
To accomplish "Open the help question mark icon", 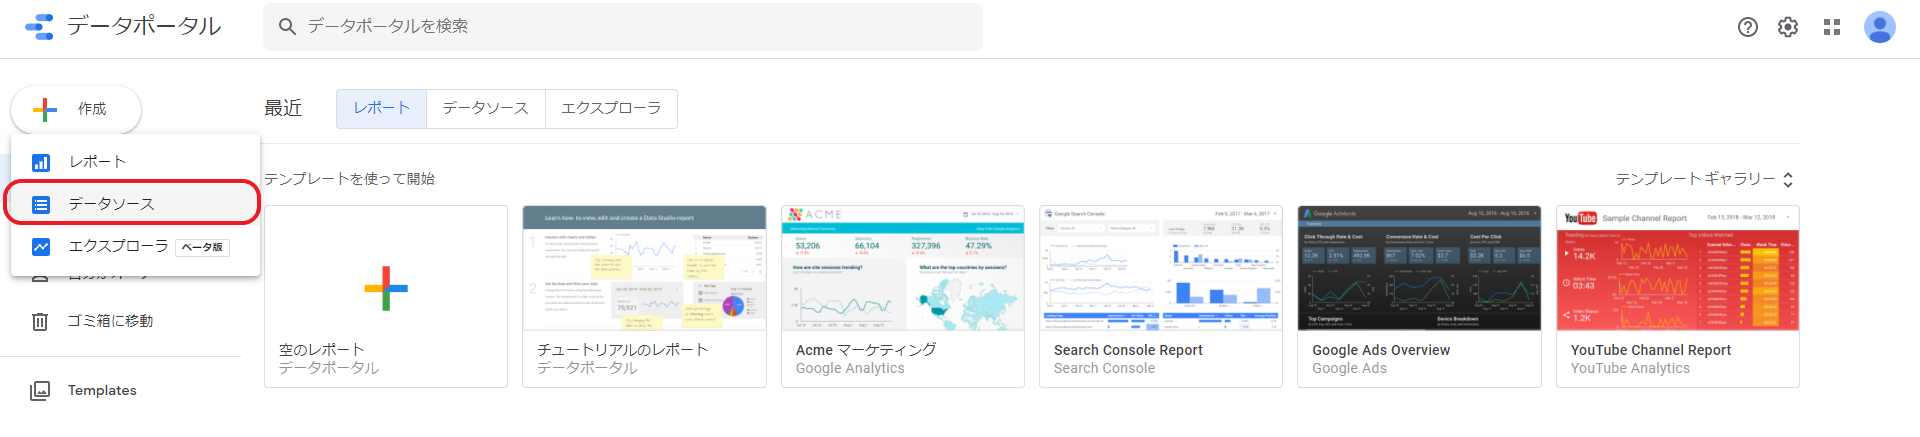I will pyautogui.click(x=1747, y=27).
